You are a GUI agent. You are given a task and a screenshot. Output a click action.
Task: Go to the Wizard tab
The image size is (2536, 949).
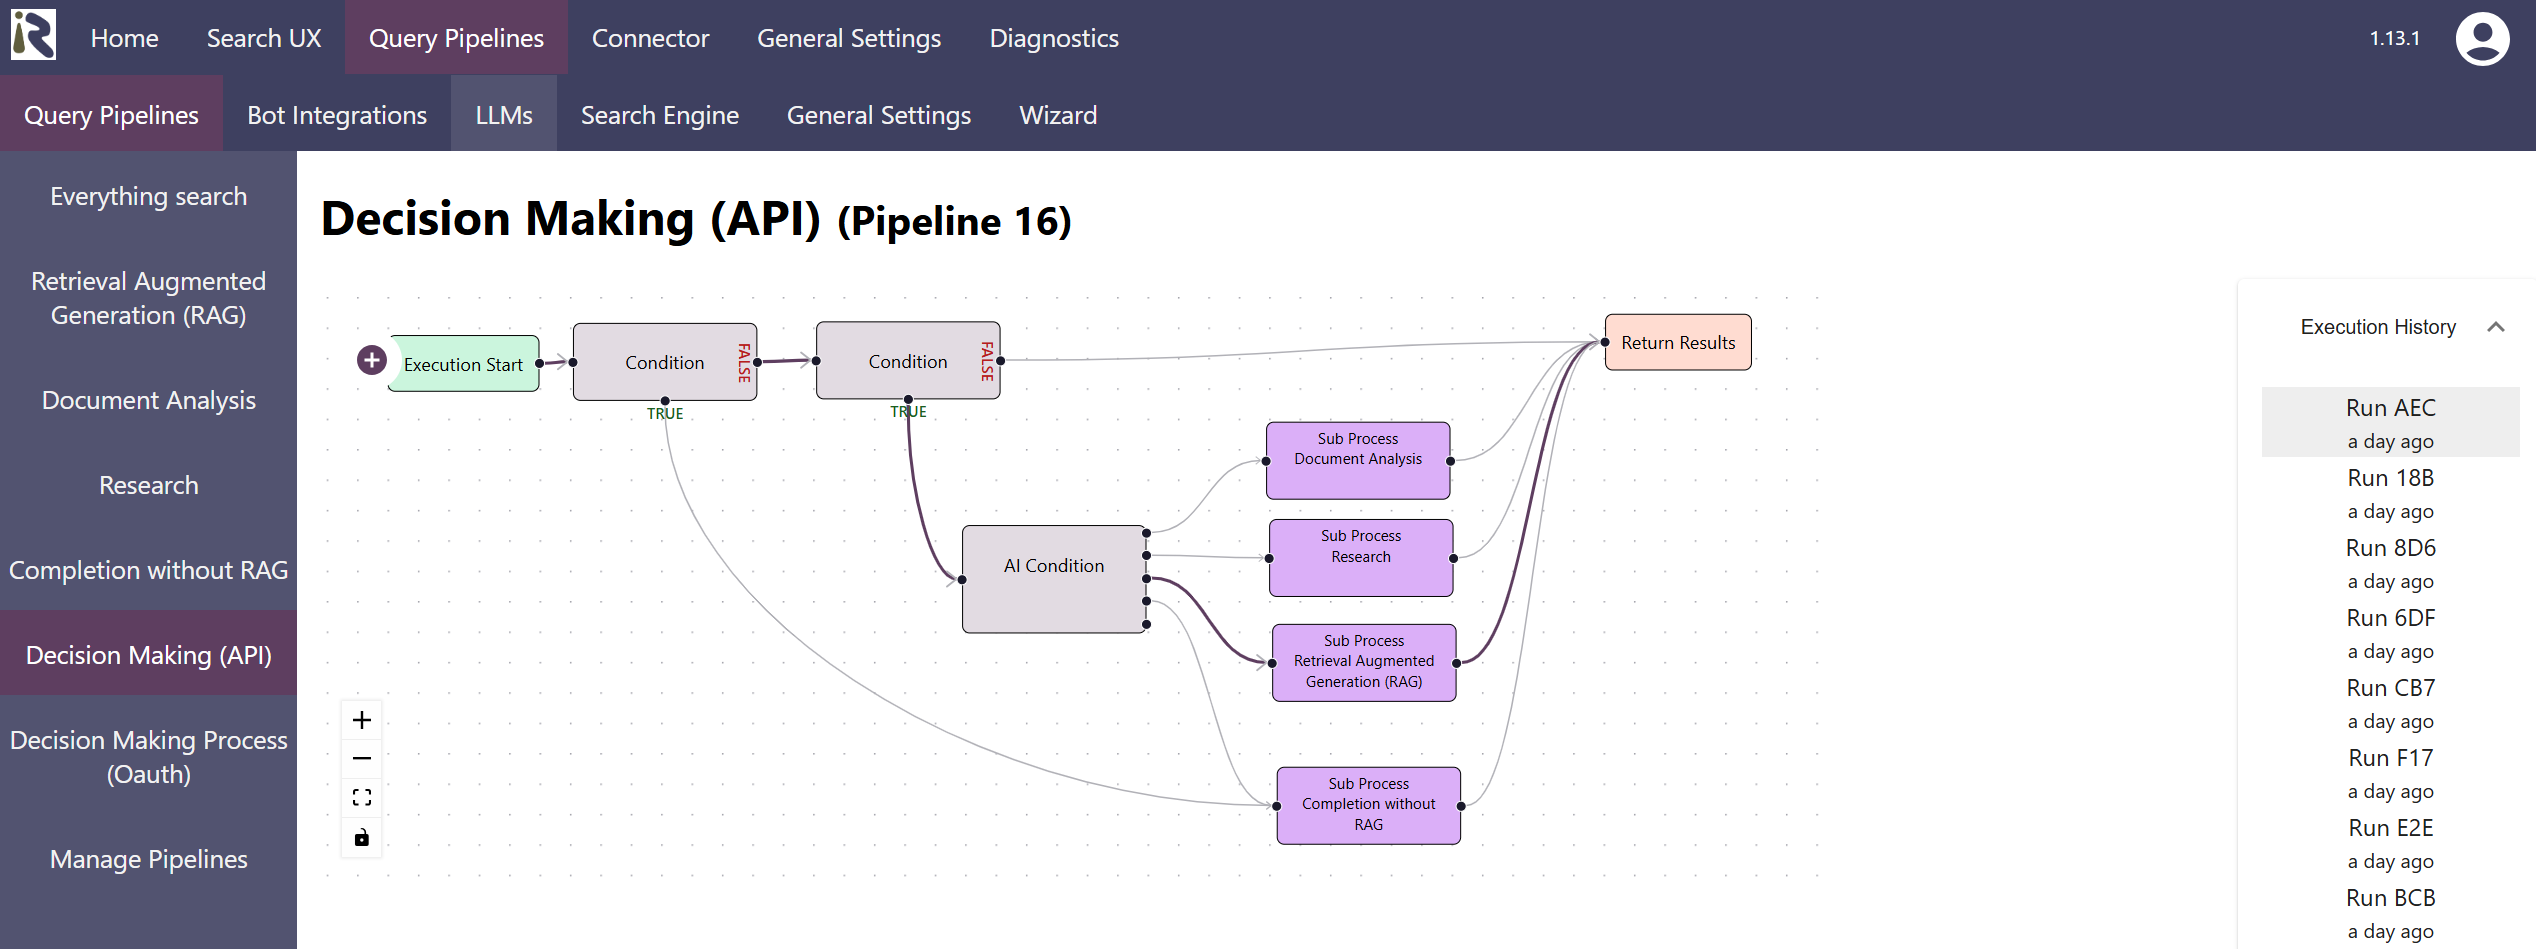(1058, 115)
